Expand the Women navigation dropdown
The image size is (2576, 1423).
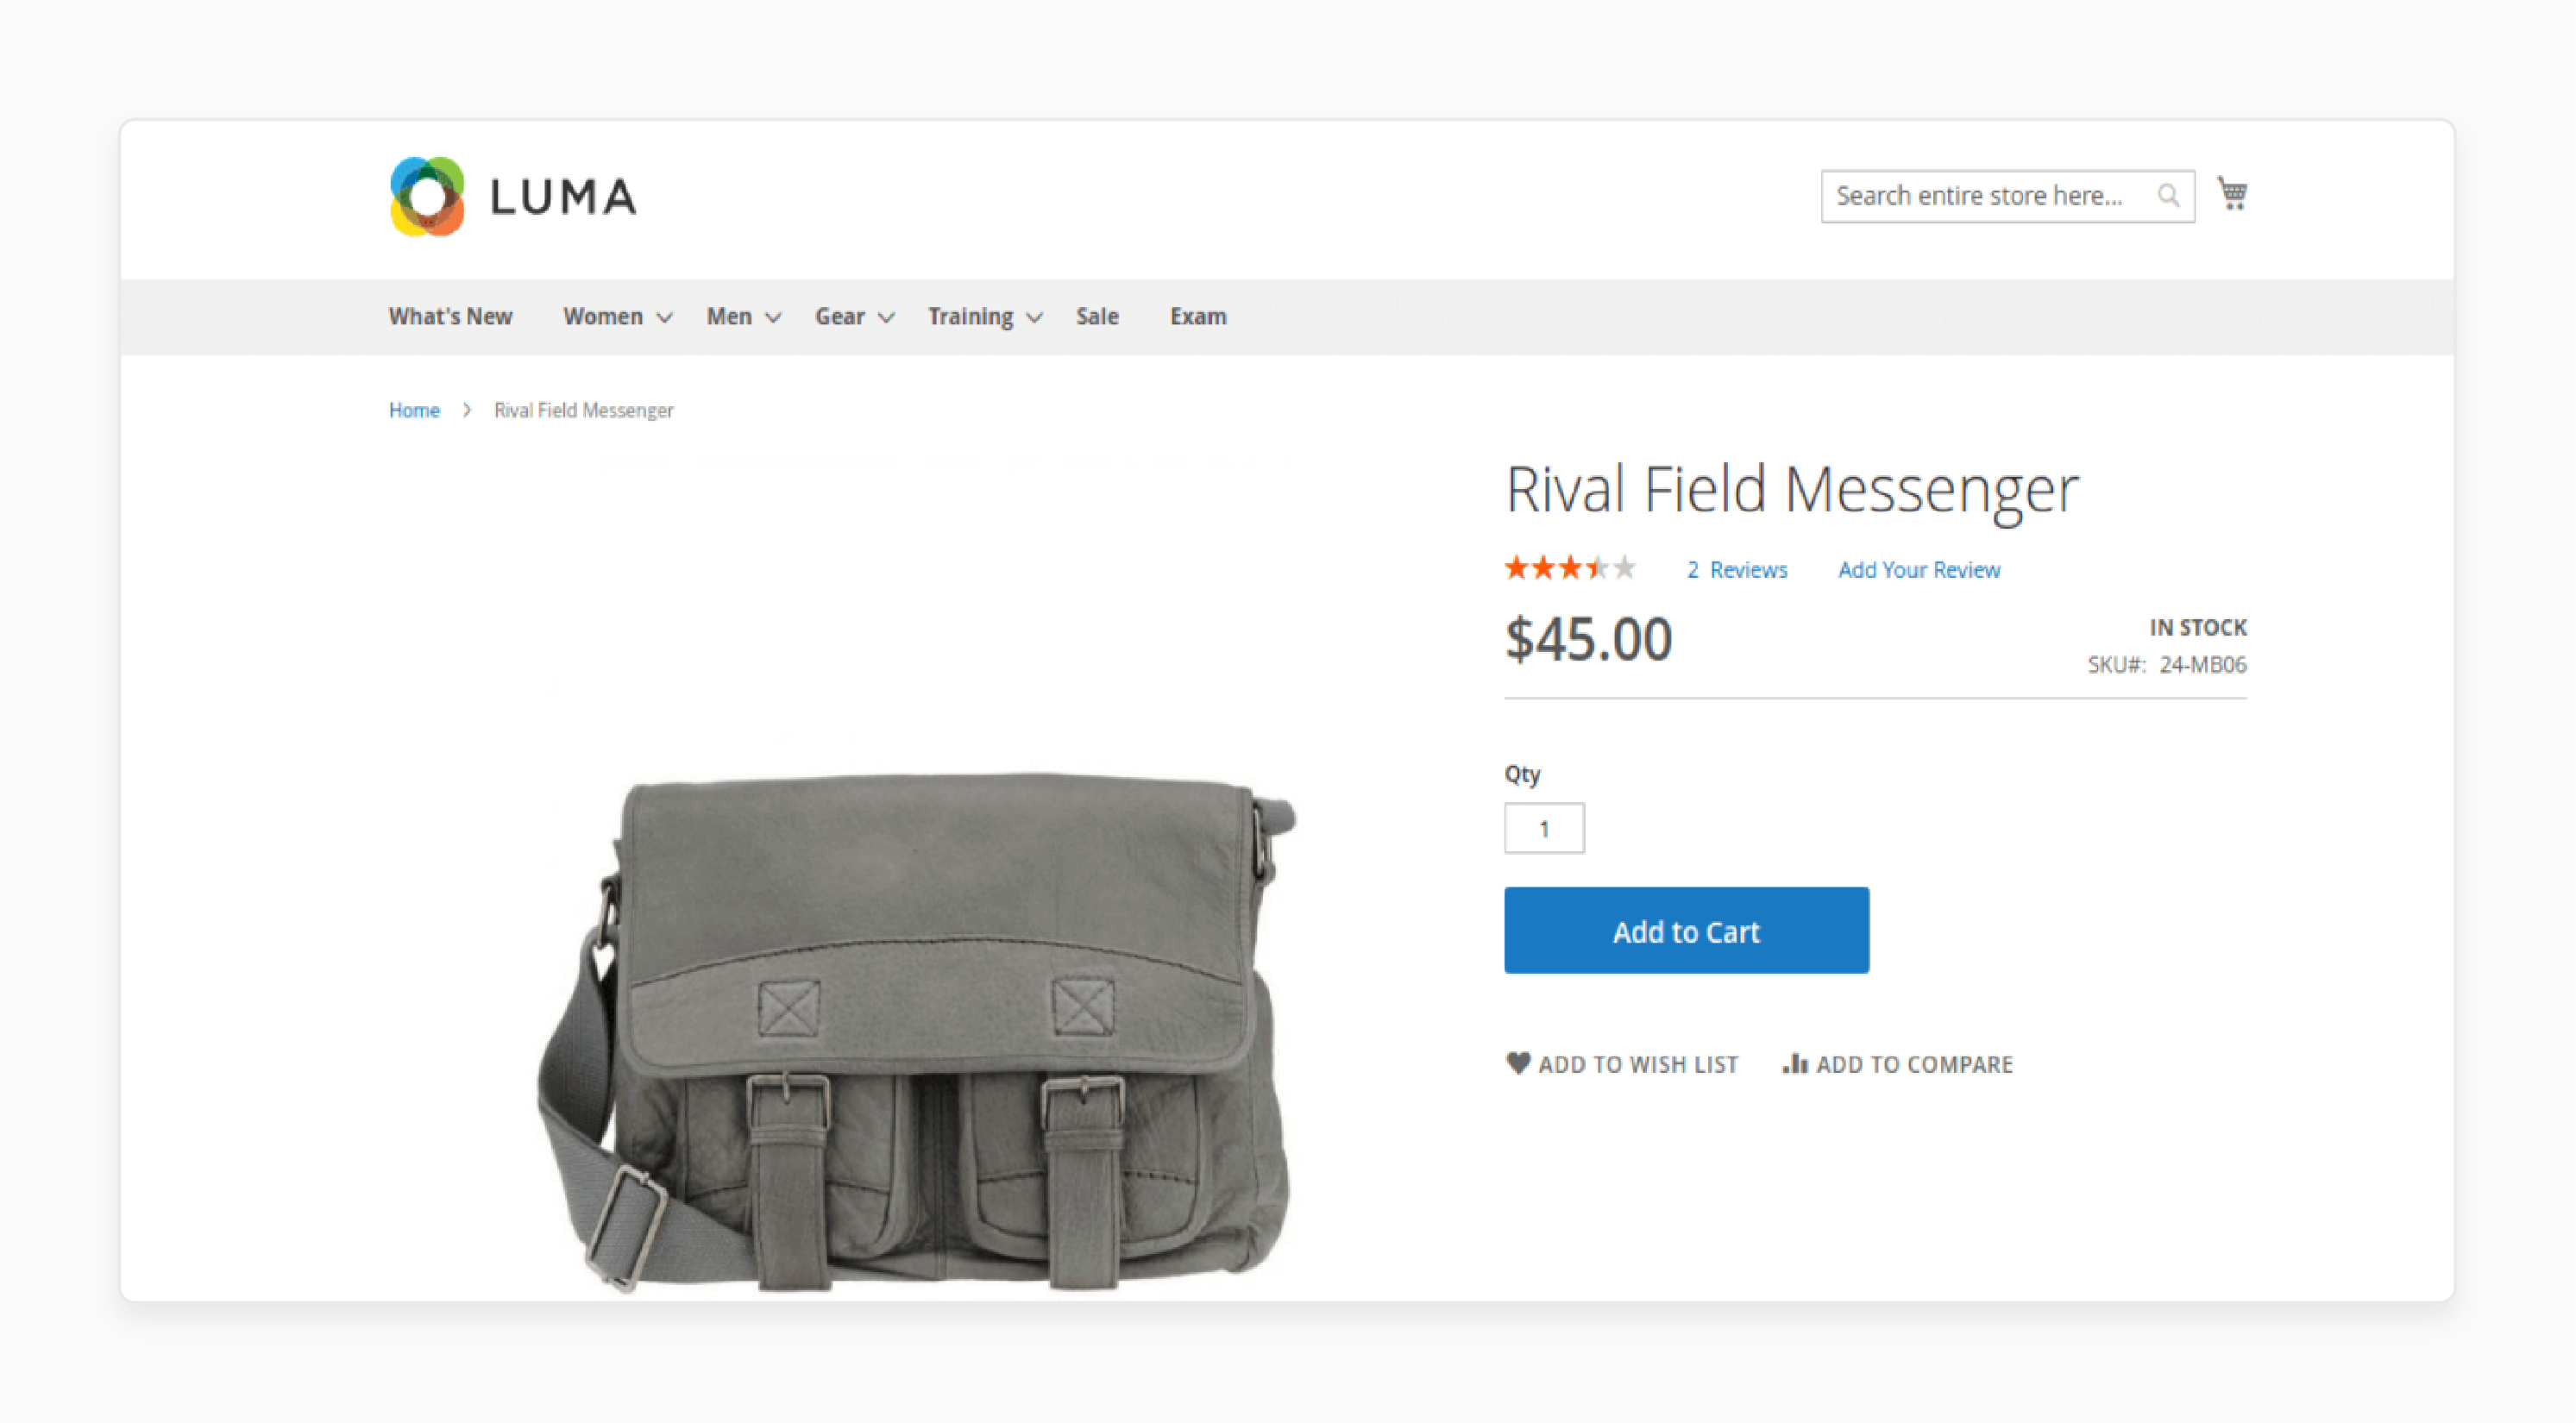615,317
